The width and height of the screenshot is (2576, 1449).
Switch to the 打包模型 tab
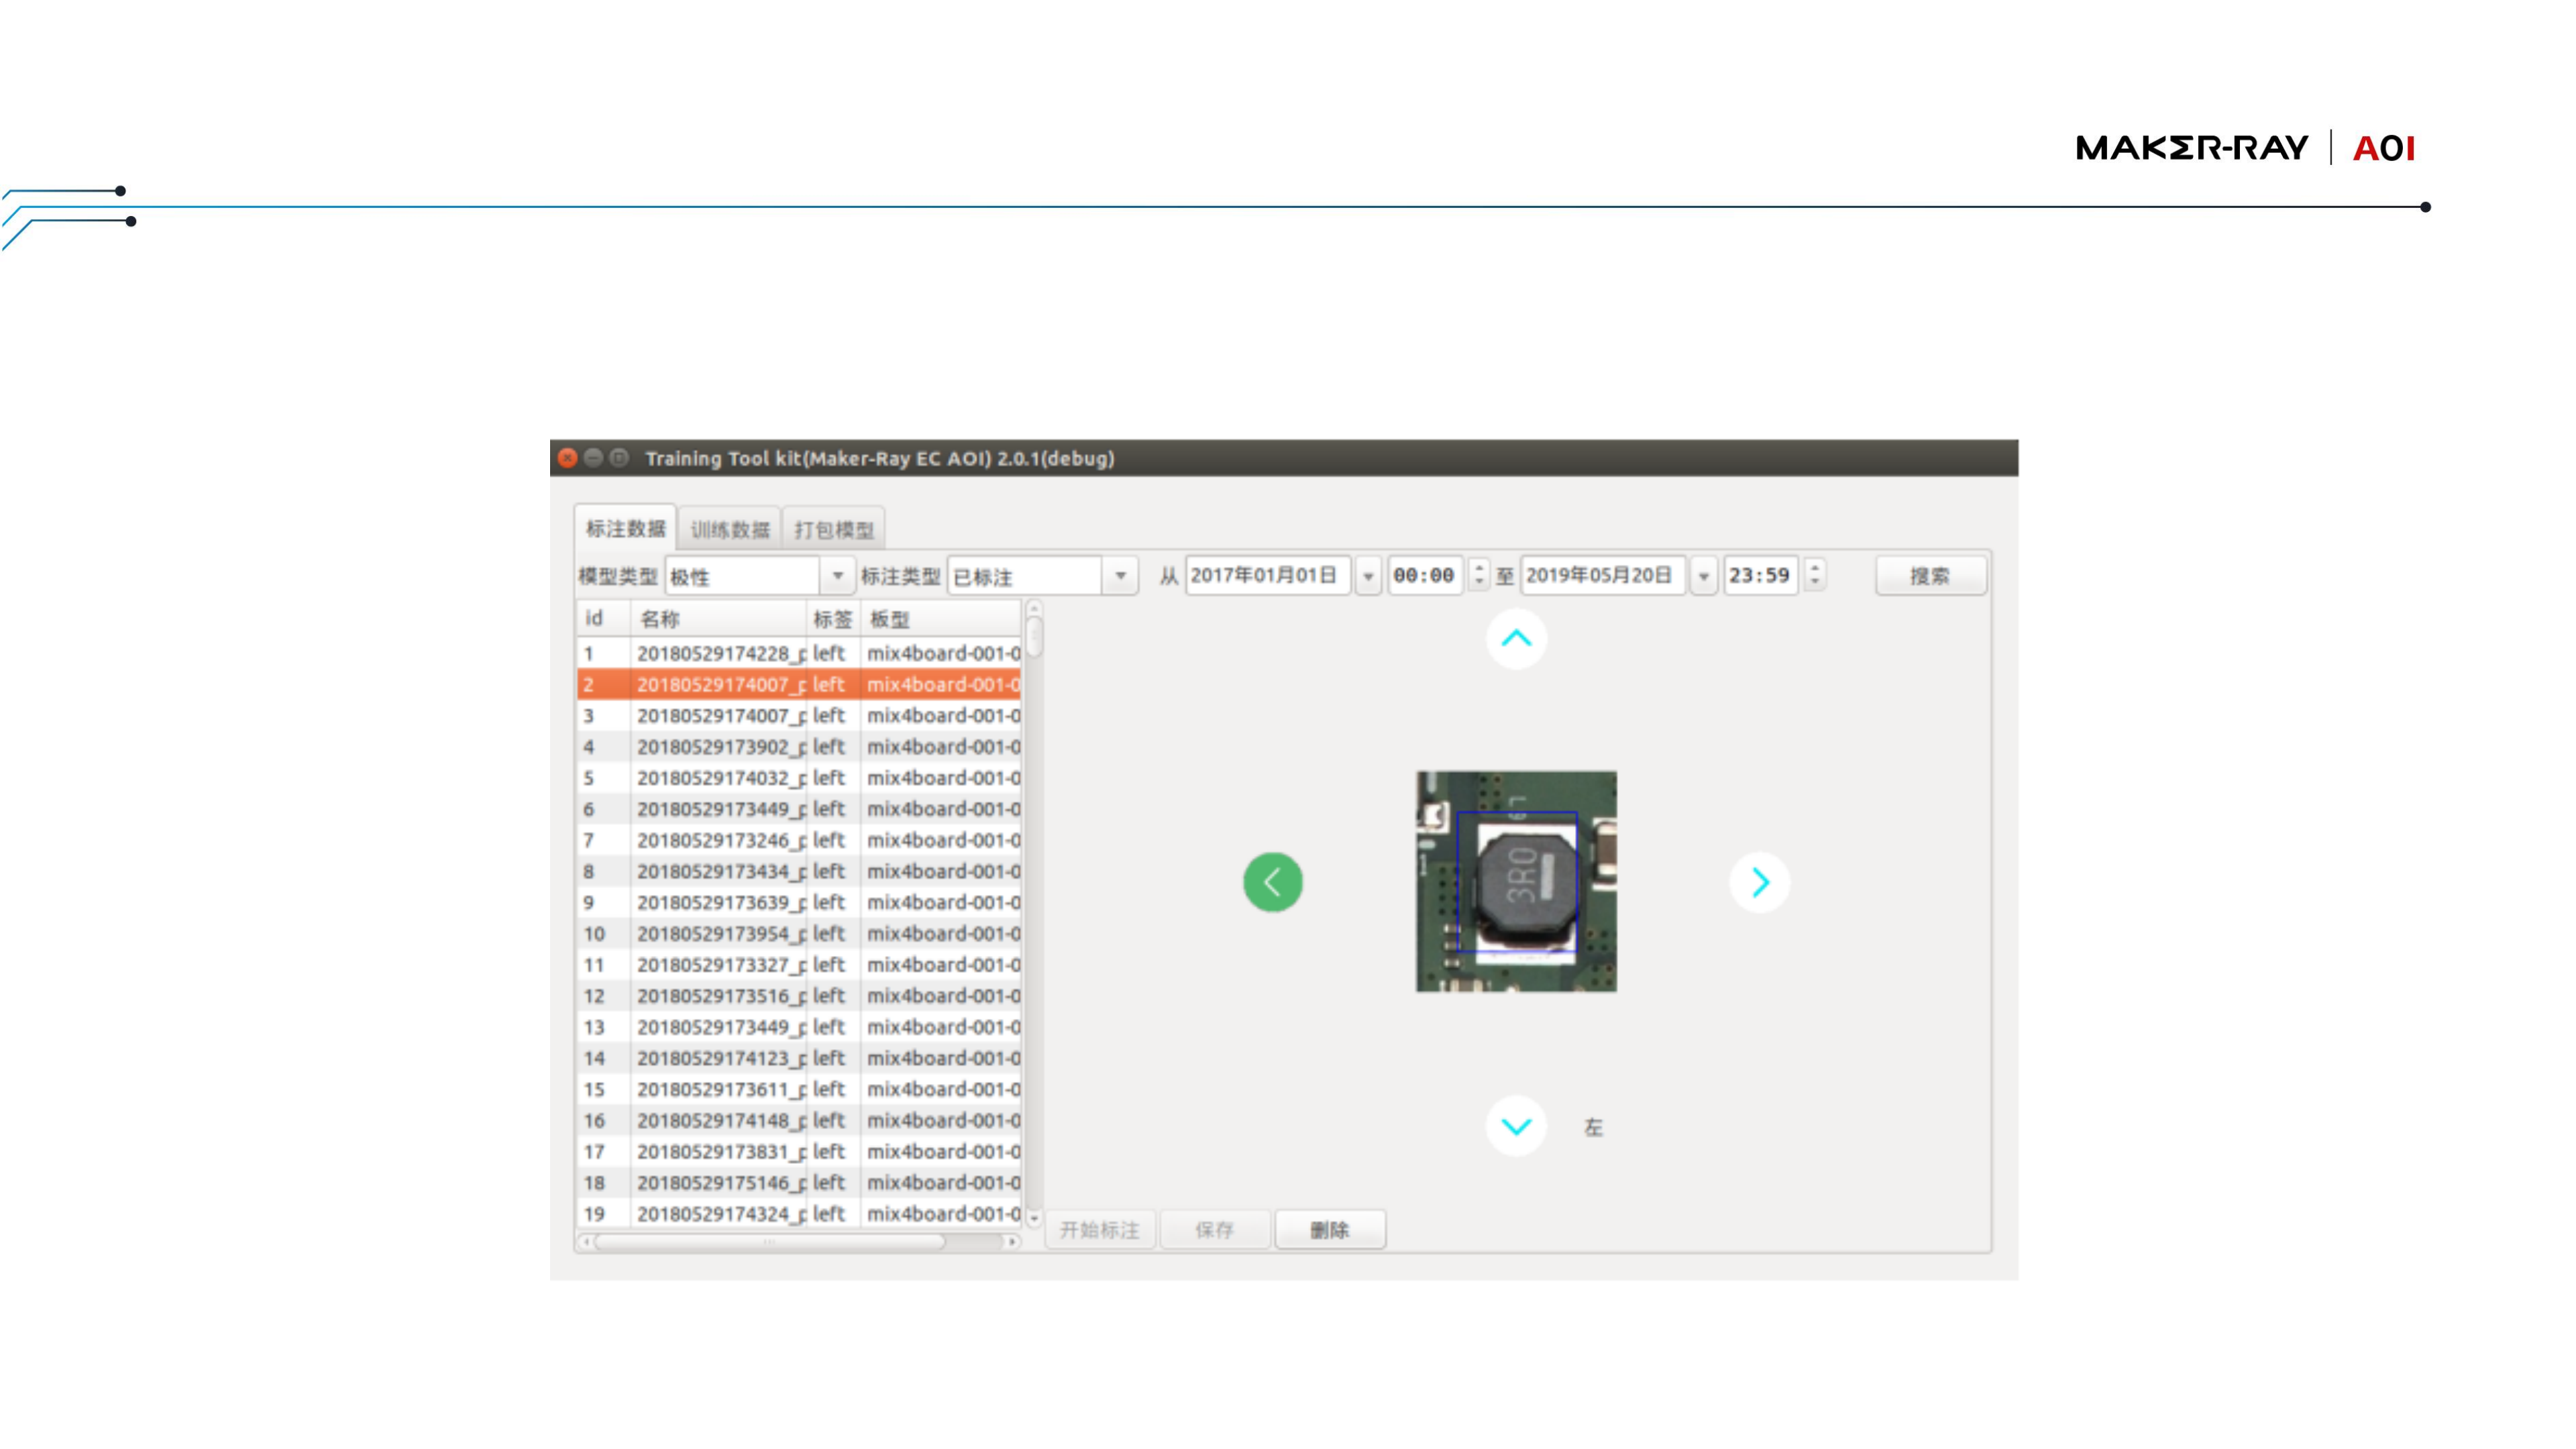coord(834,529)
